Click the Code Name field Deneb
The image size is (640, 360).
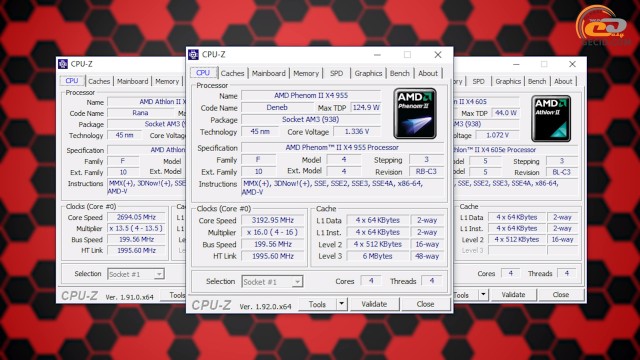(277, 107)
